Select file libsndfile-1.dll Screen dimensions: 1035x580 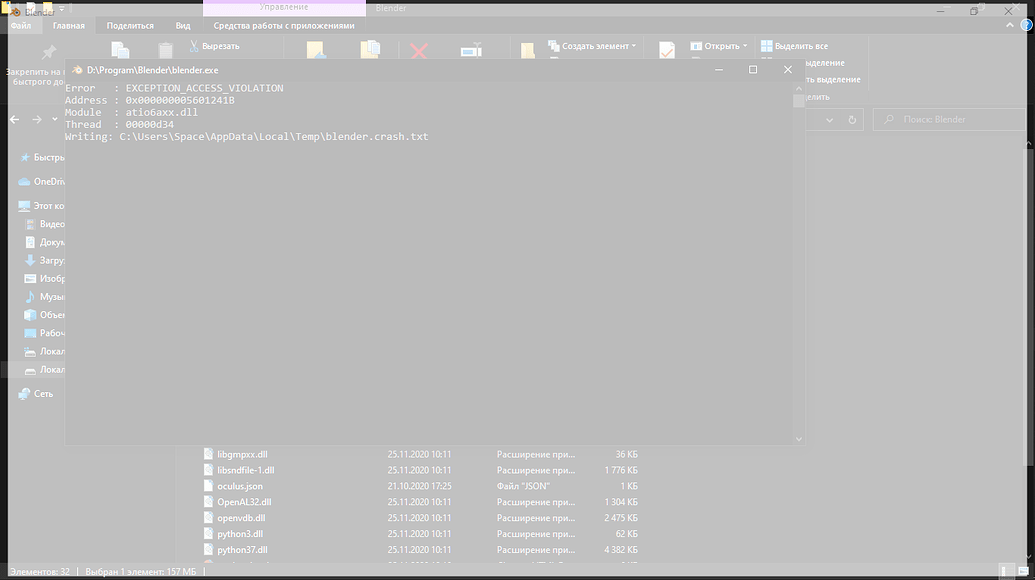(x=246, y=470)
